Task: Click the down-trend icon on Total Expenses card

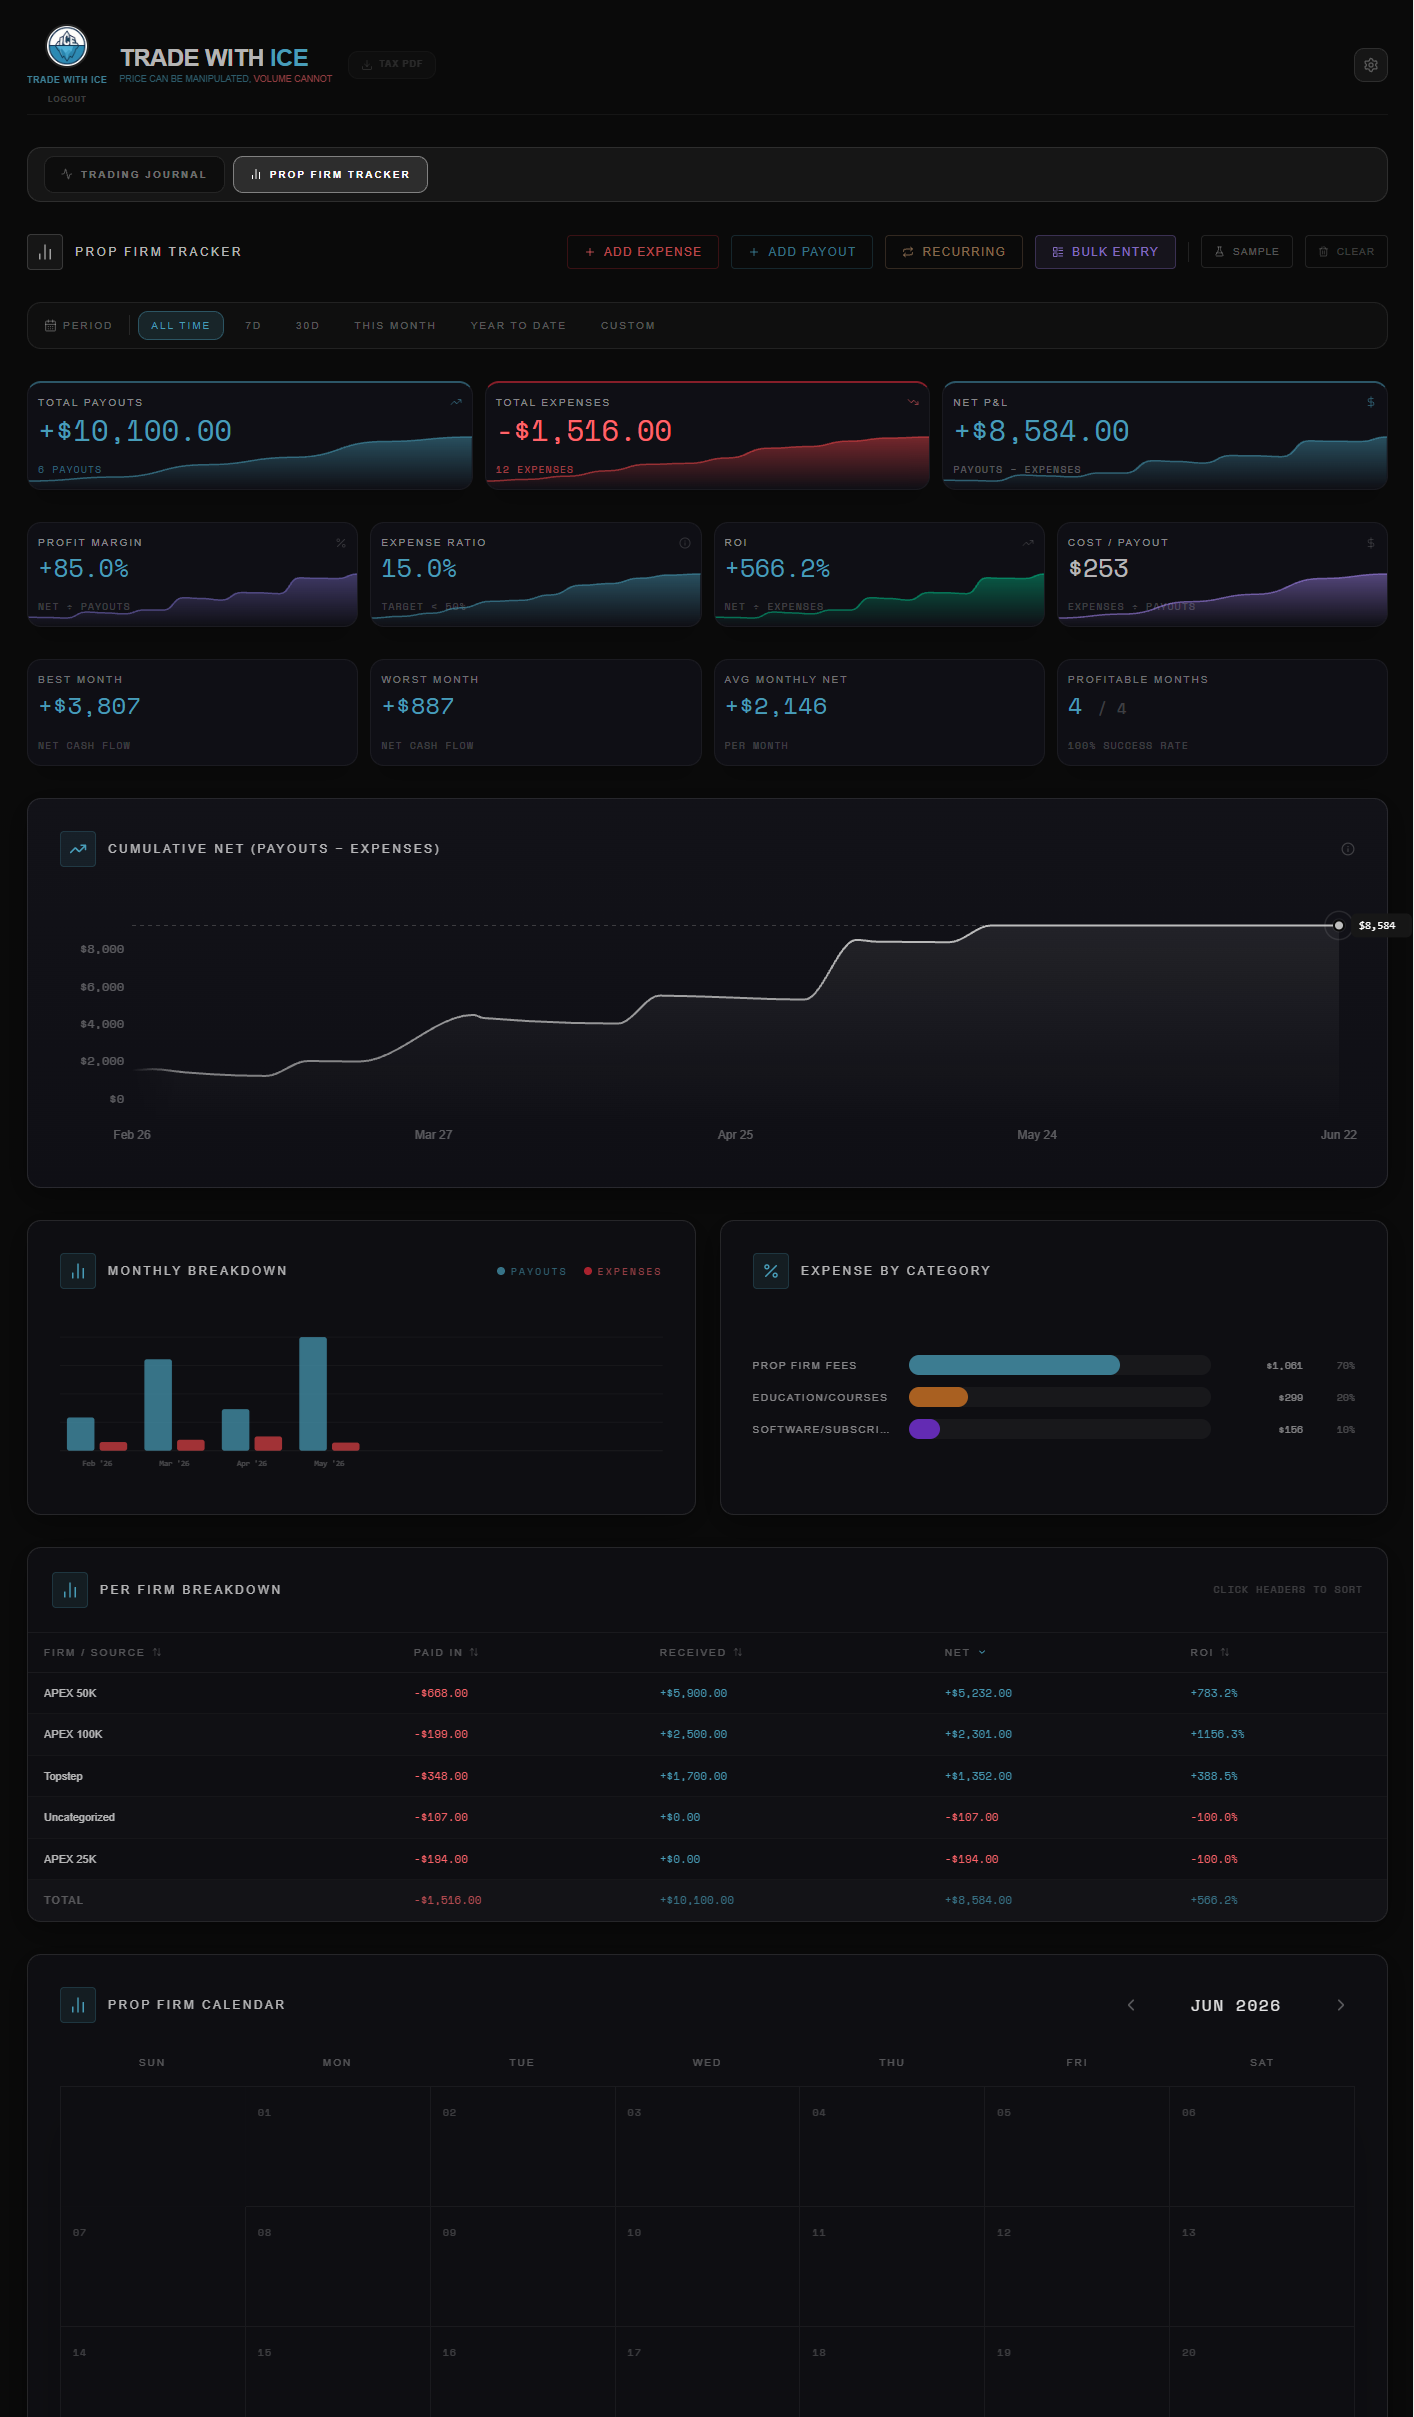Action: (x=913, y=402)
